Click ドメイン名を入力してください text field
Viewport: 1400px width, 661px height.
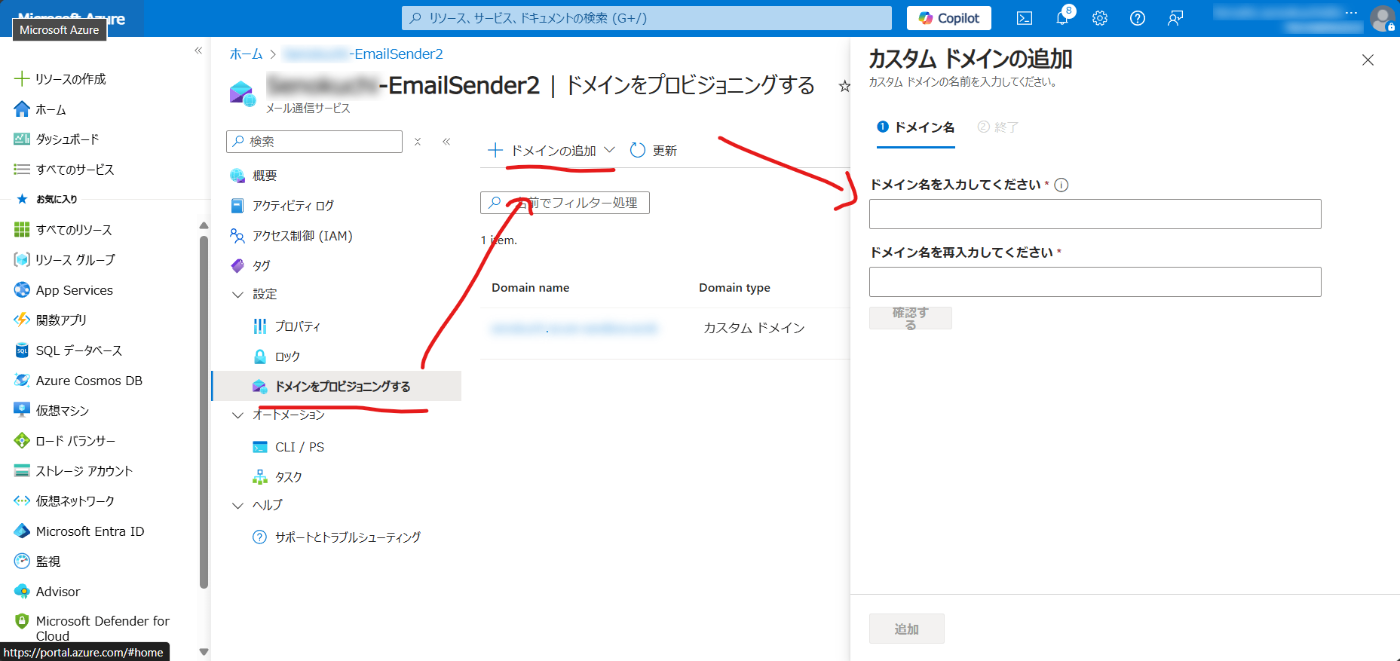(x=1095, y=214)
